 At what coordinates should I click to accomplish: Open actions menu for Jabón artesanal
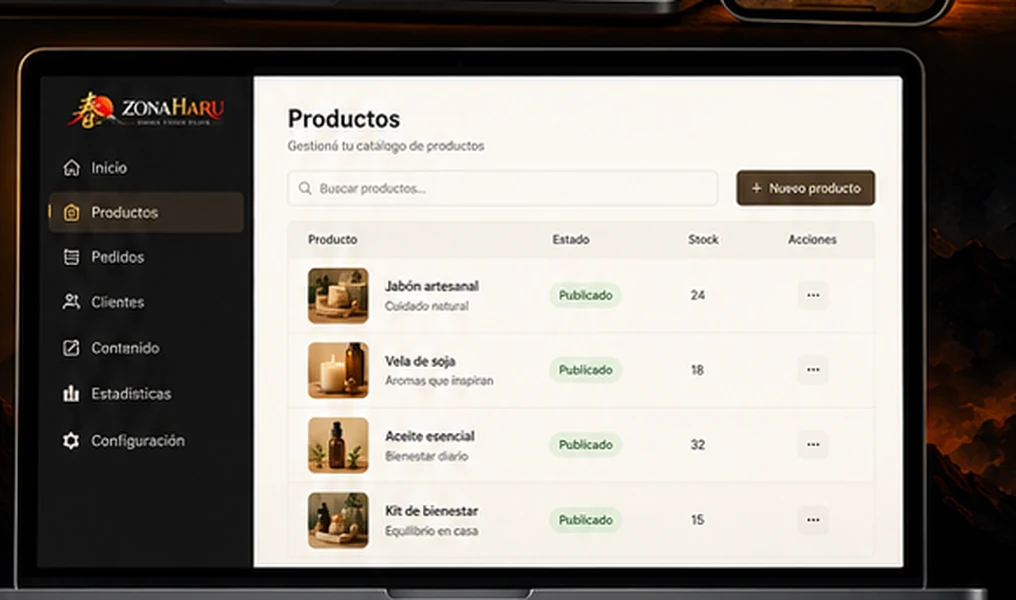[813, 295]
